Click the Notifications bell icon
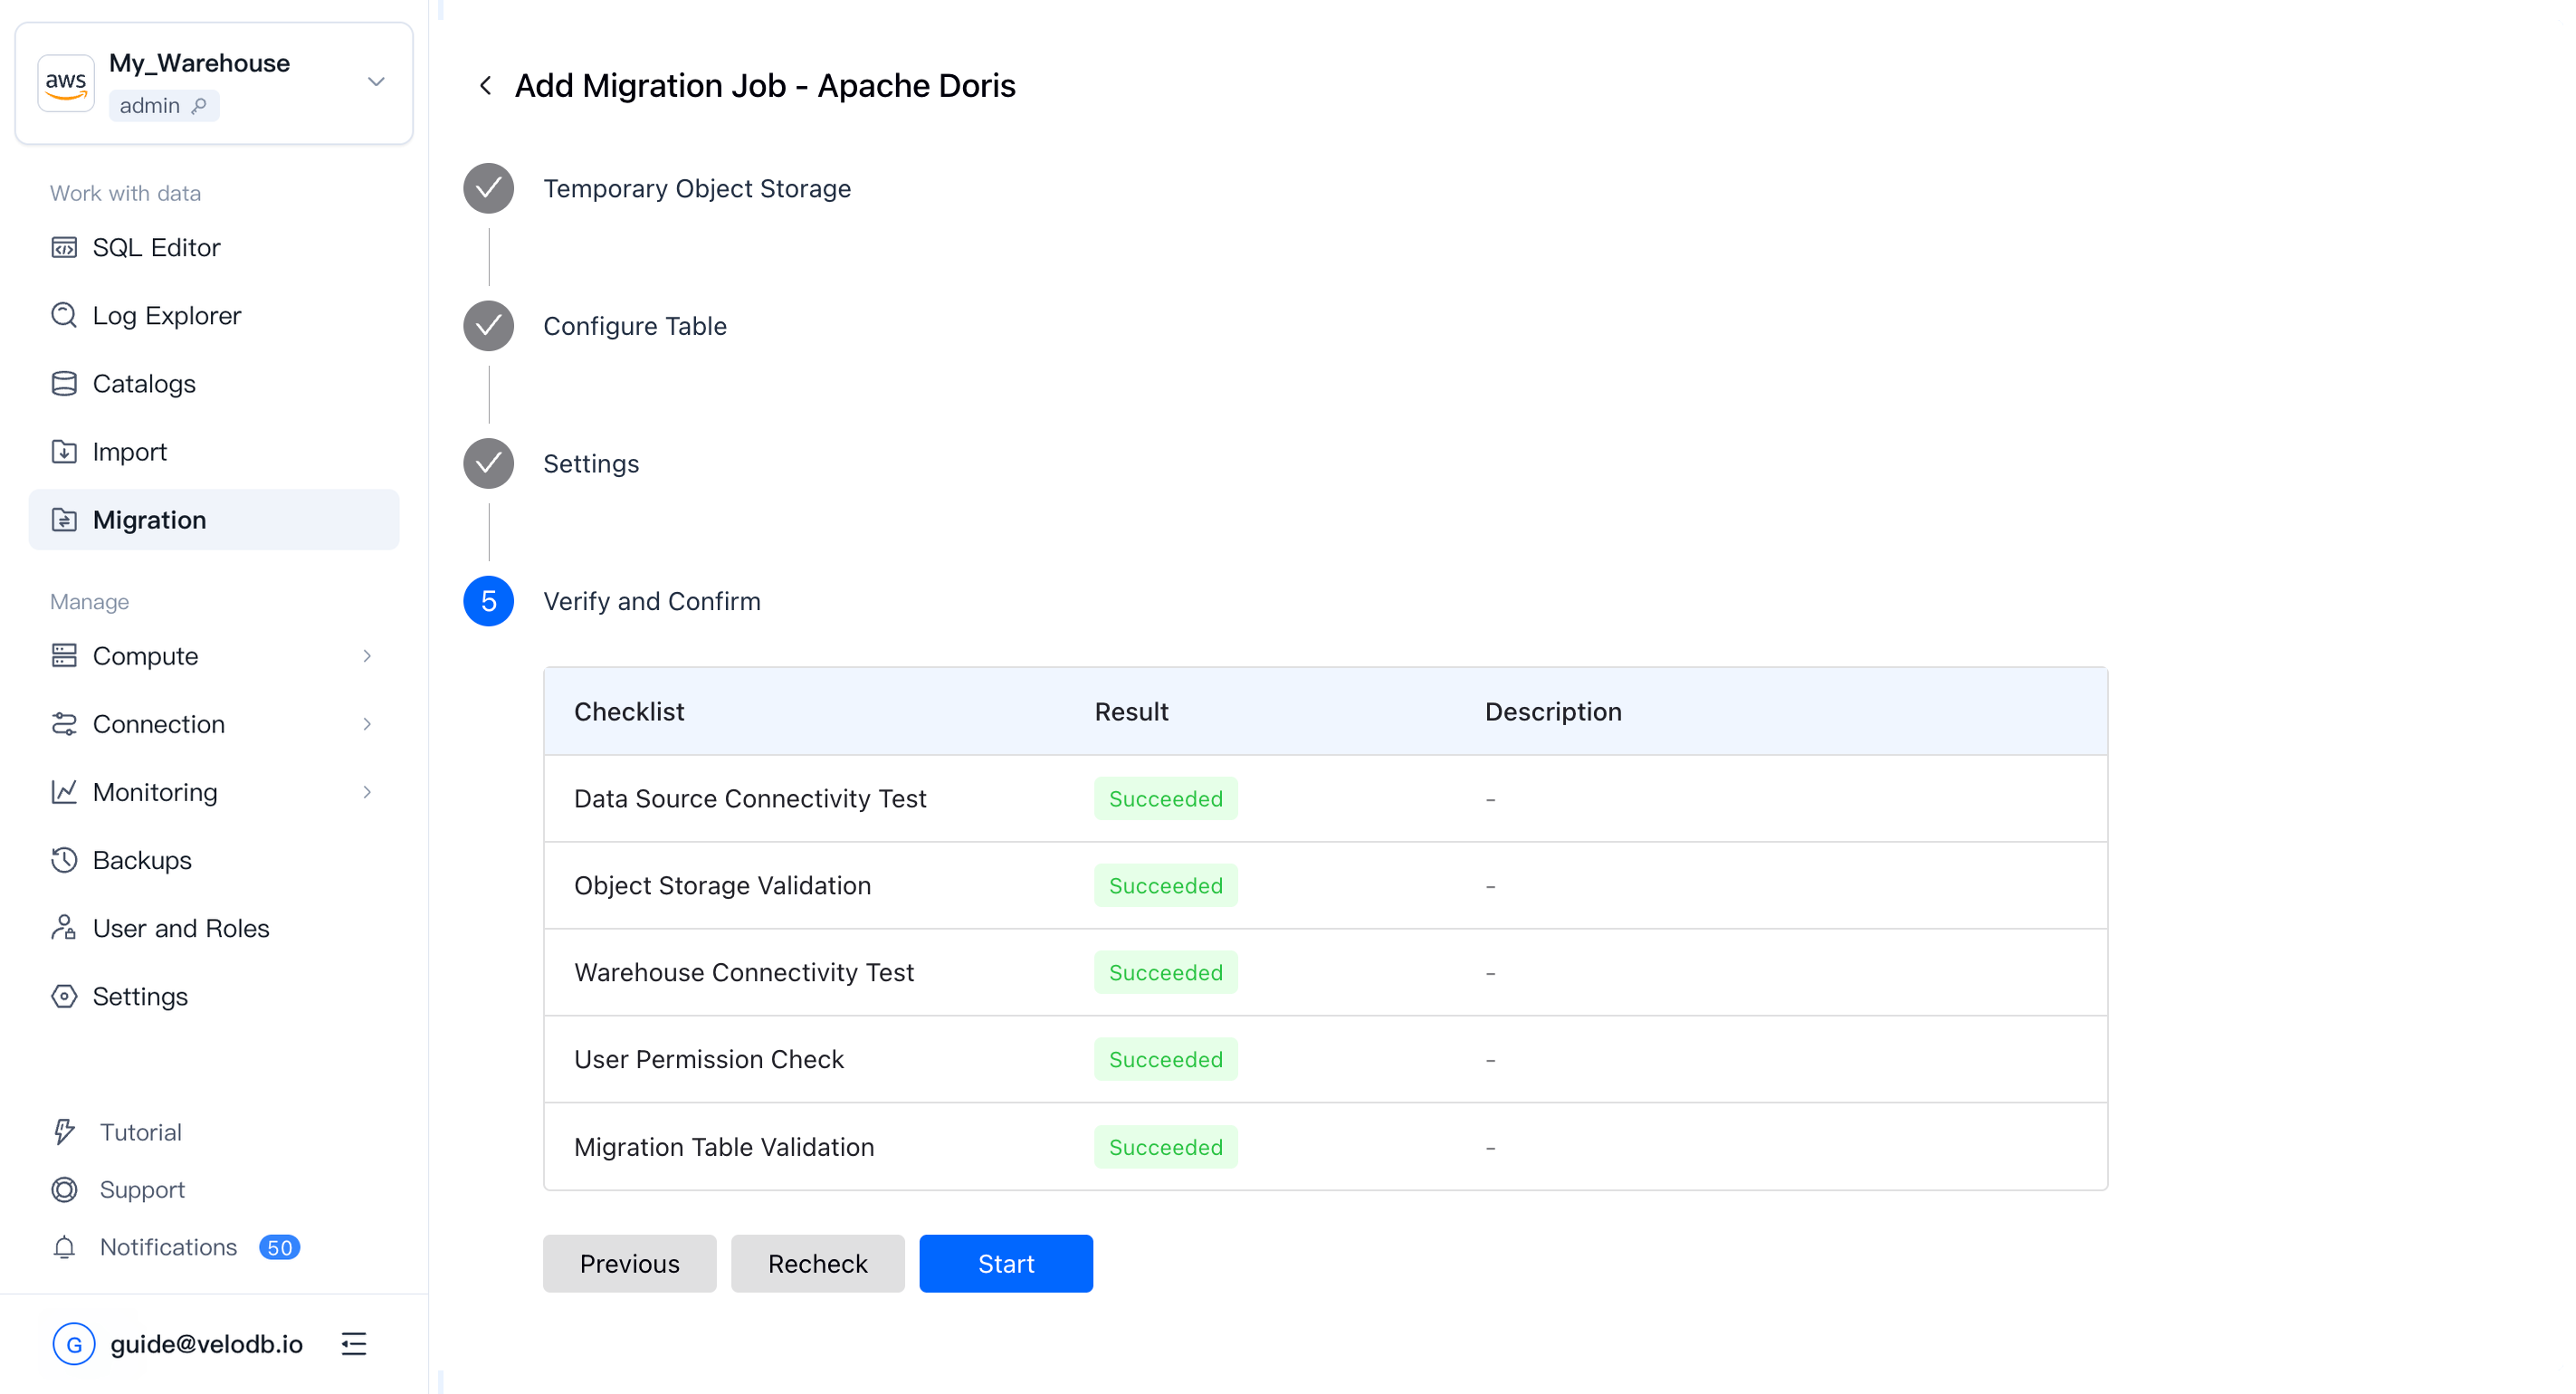The height and width of the screenshot is (1394, 2576). [64, 1247]
